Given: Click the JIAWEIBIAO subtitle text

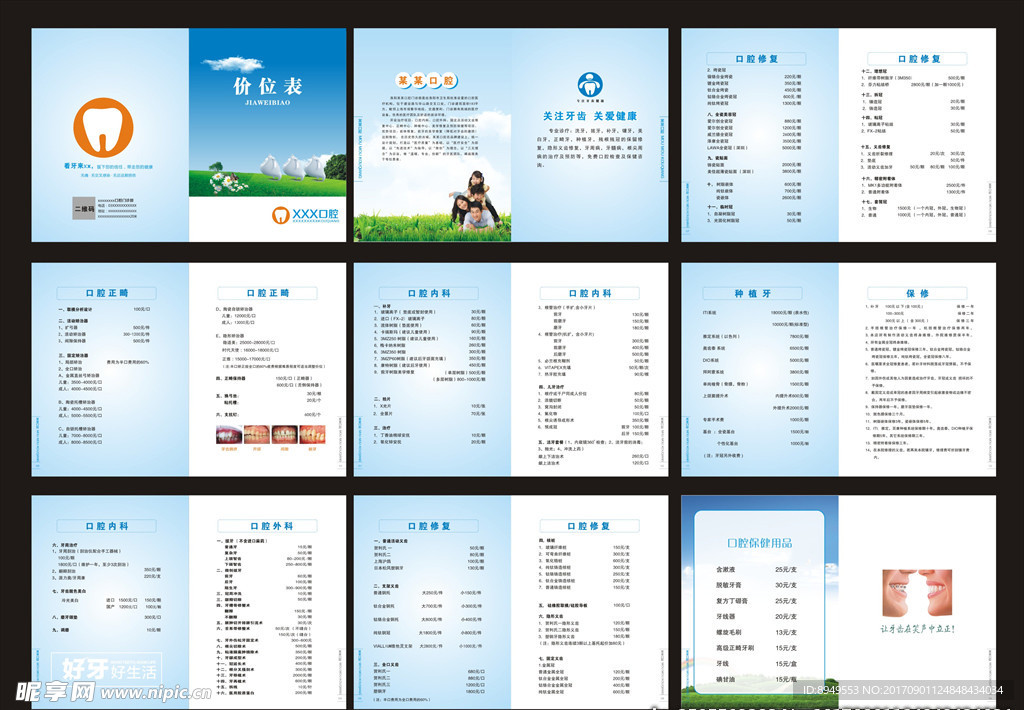Looking at the screenshot, I should pyautogui.click(x=268, y=103).
